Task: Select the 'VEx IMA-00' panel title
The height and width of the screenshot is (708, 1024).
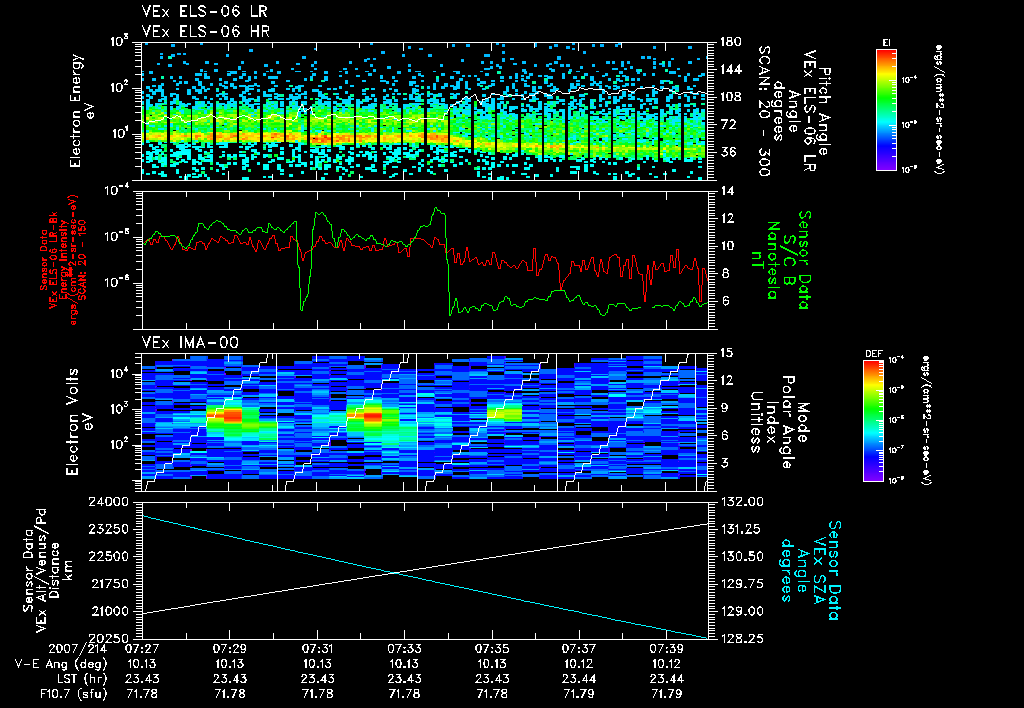Action: point(190,342)
